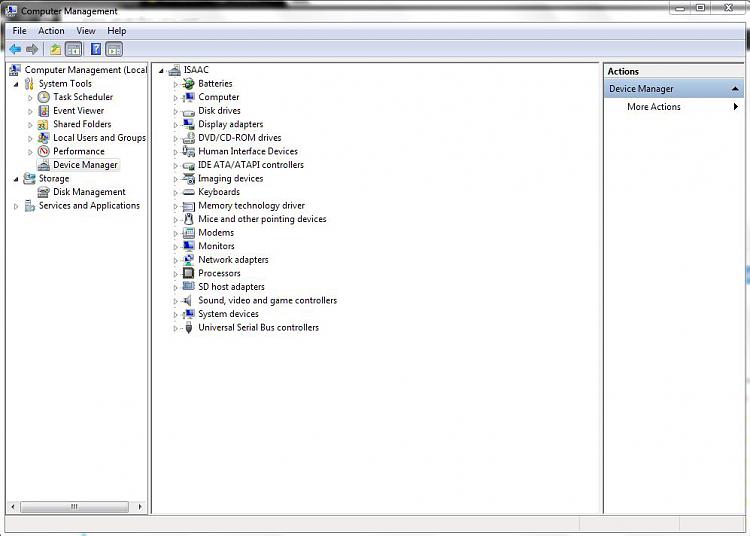Open the Help menu

[116, 31]
